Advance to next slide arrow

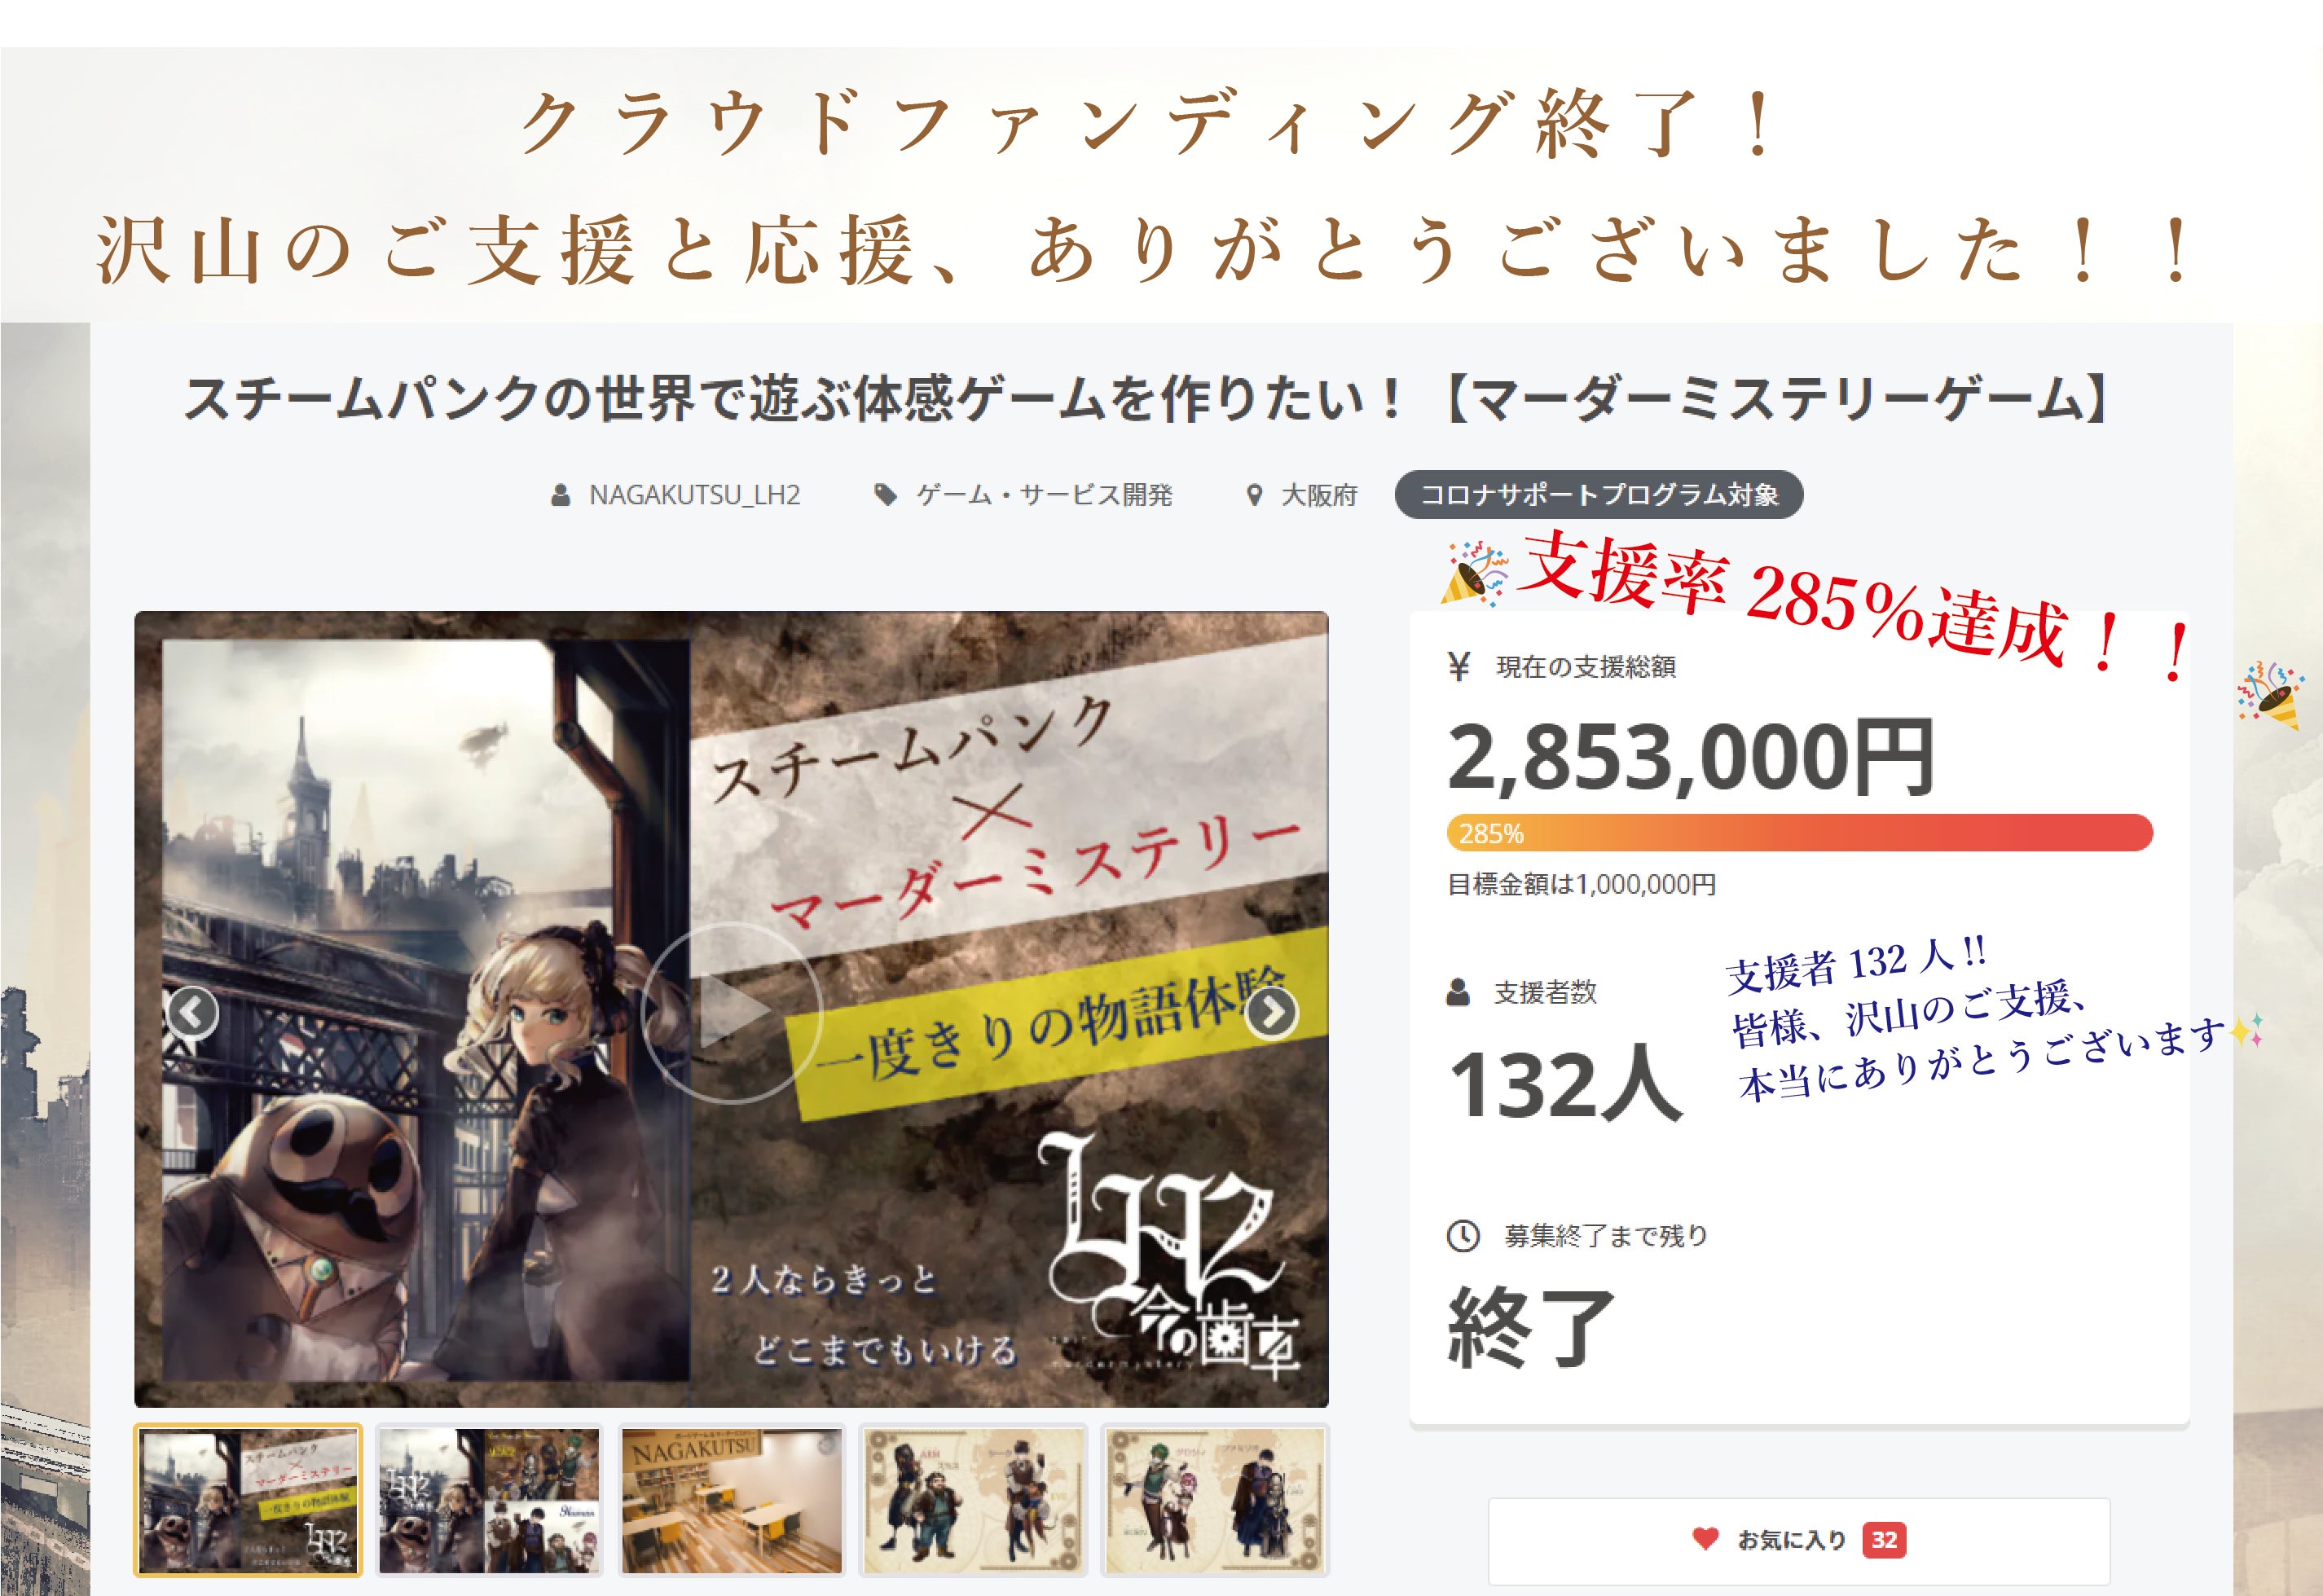(1272, 1012)
